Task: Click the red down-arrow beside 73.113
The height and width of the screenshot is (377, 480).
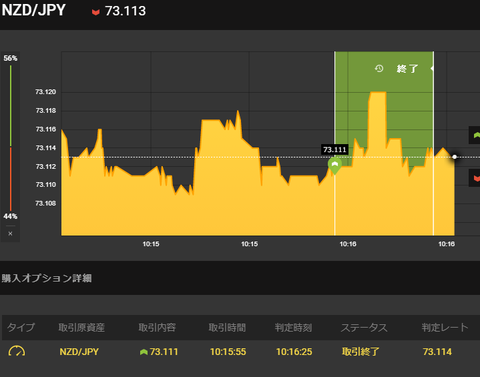Action: (x=96, y=12)
